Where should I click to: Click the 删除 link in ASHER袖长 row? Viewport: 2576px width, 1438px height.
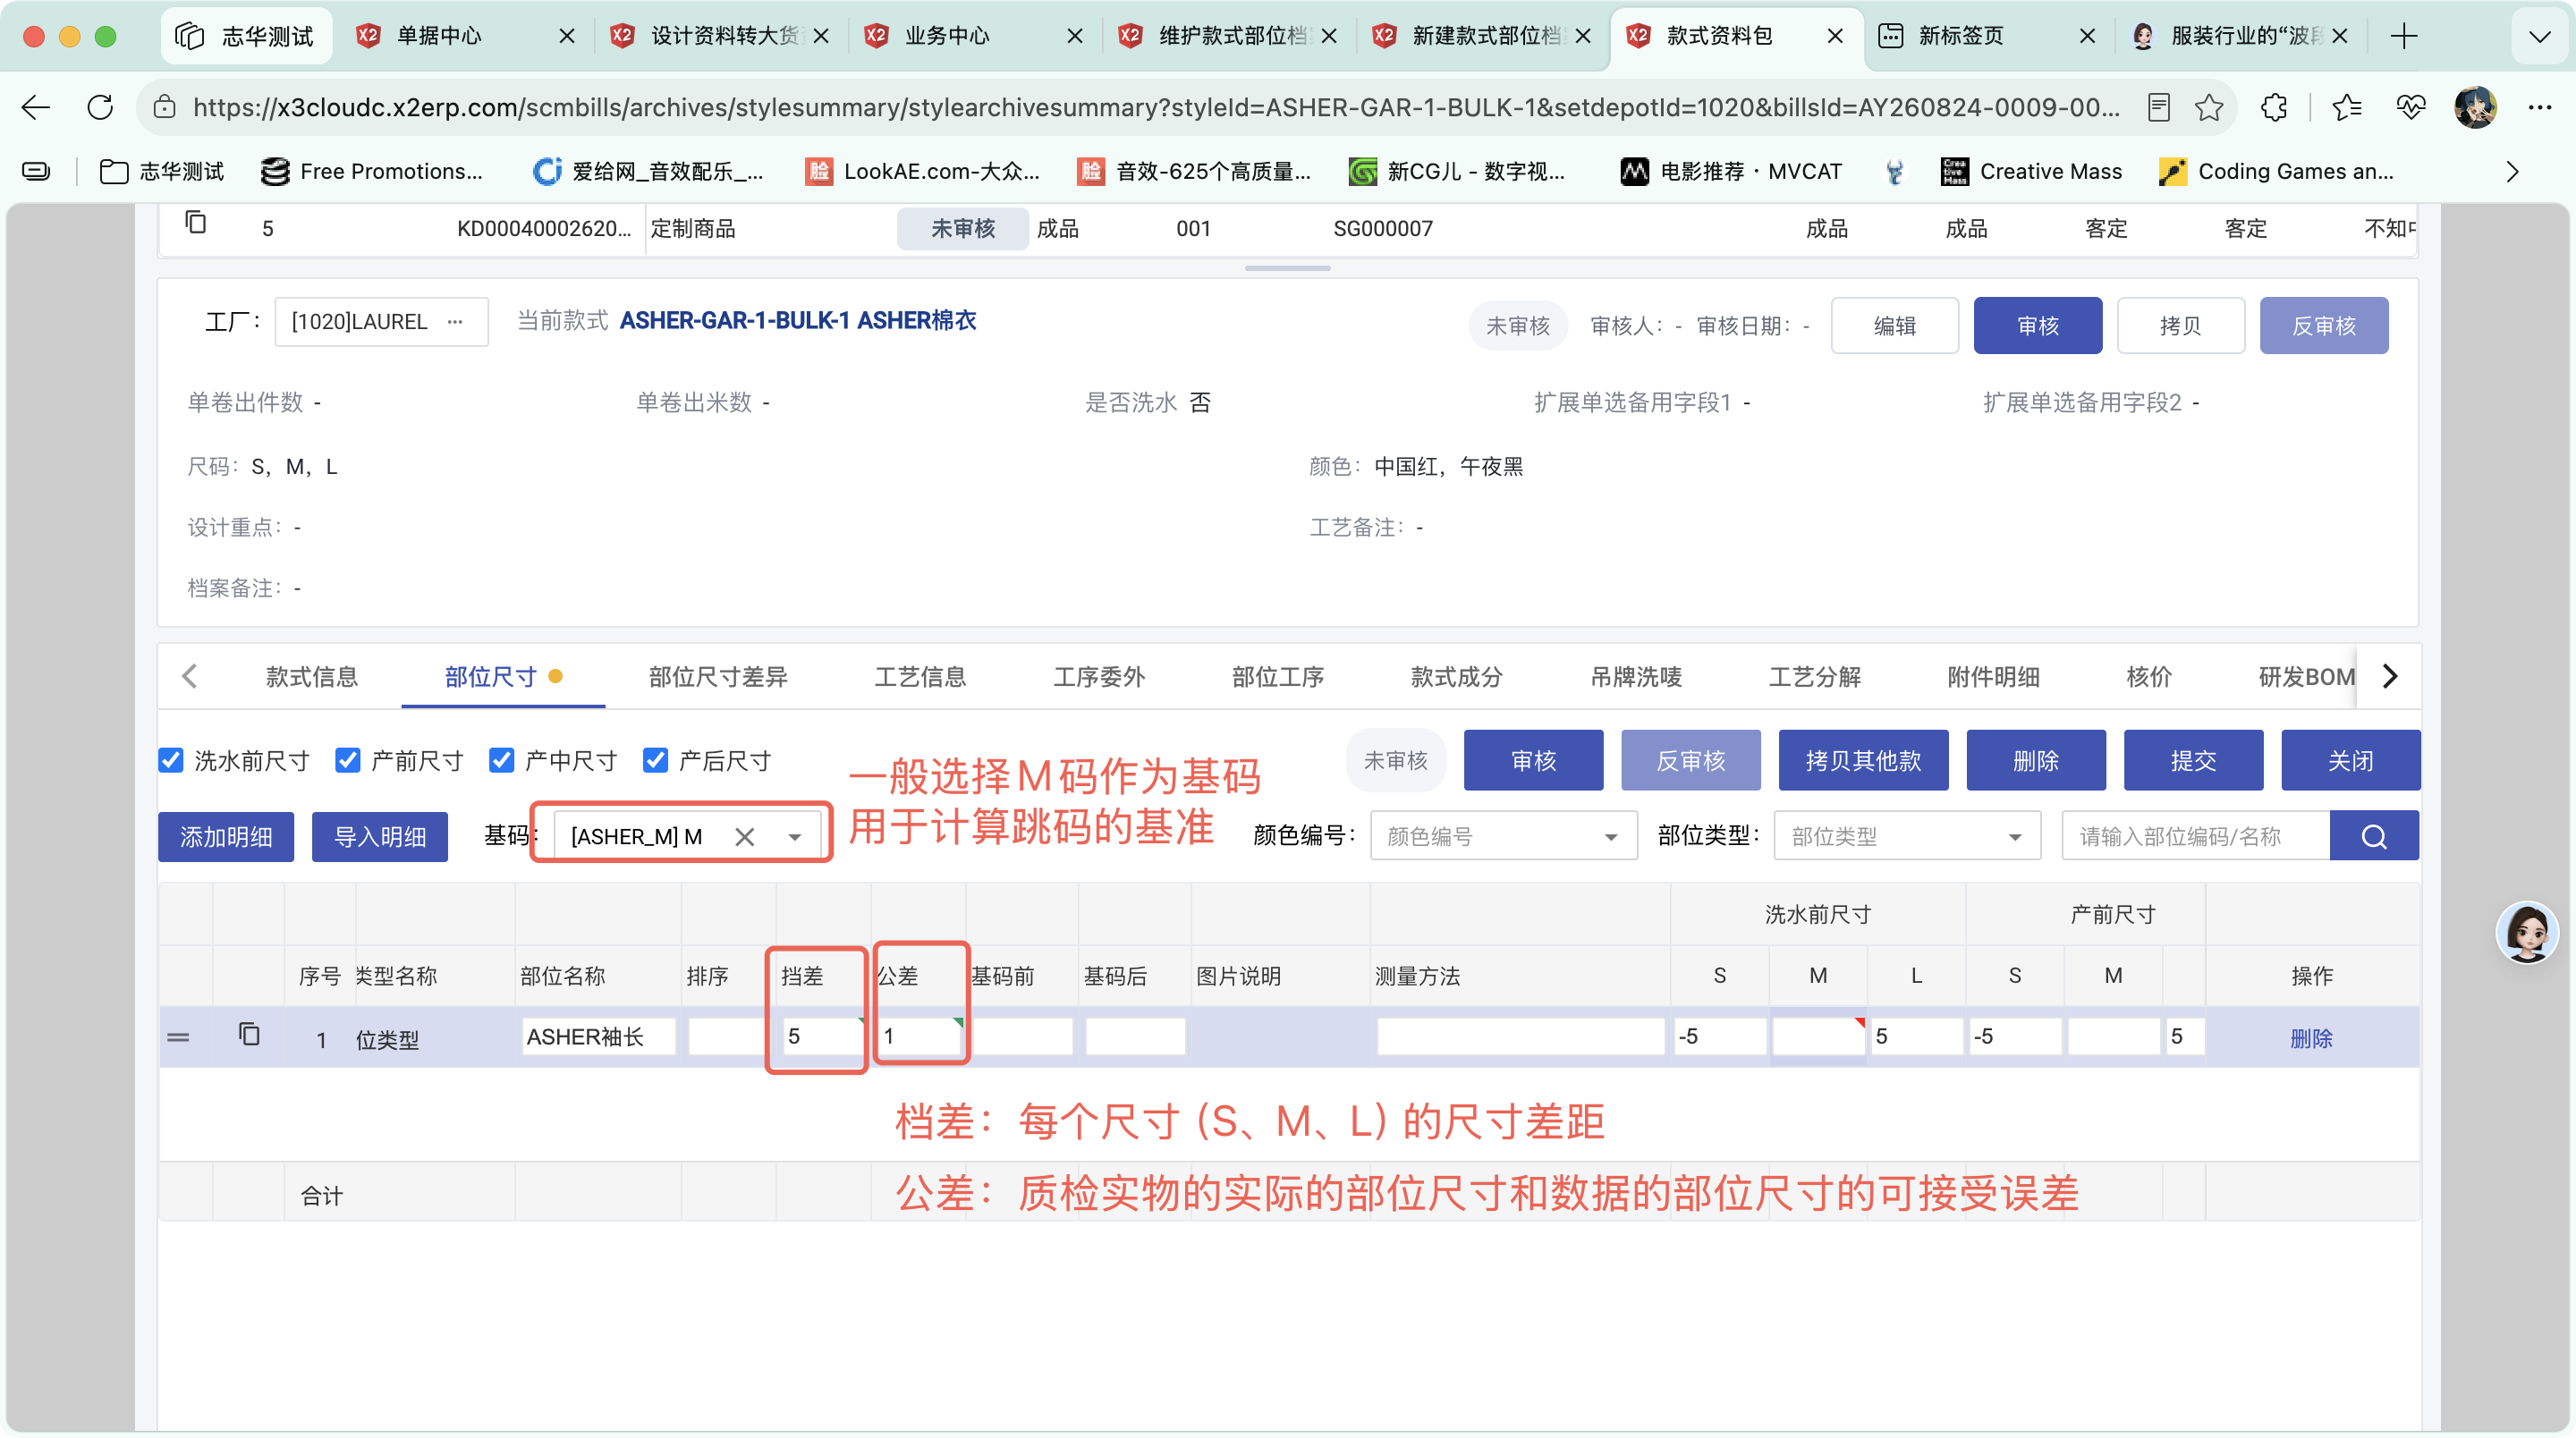point(2311,1038)
